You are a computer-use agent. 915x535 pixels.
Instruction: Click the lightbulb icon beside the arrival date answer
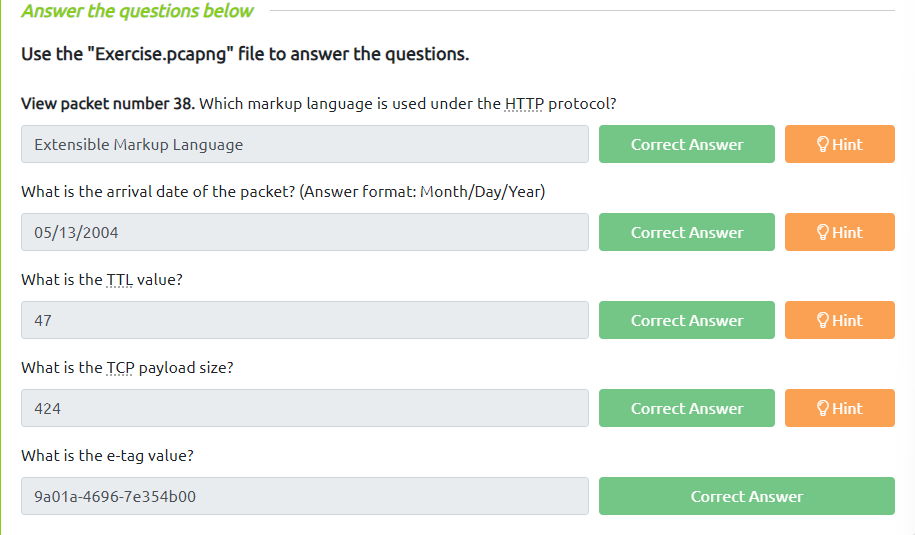pyautogui.click(x=823, y=232)
